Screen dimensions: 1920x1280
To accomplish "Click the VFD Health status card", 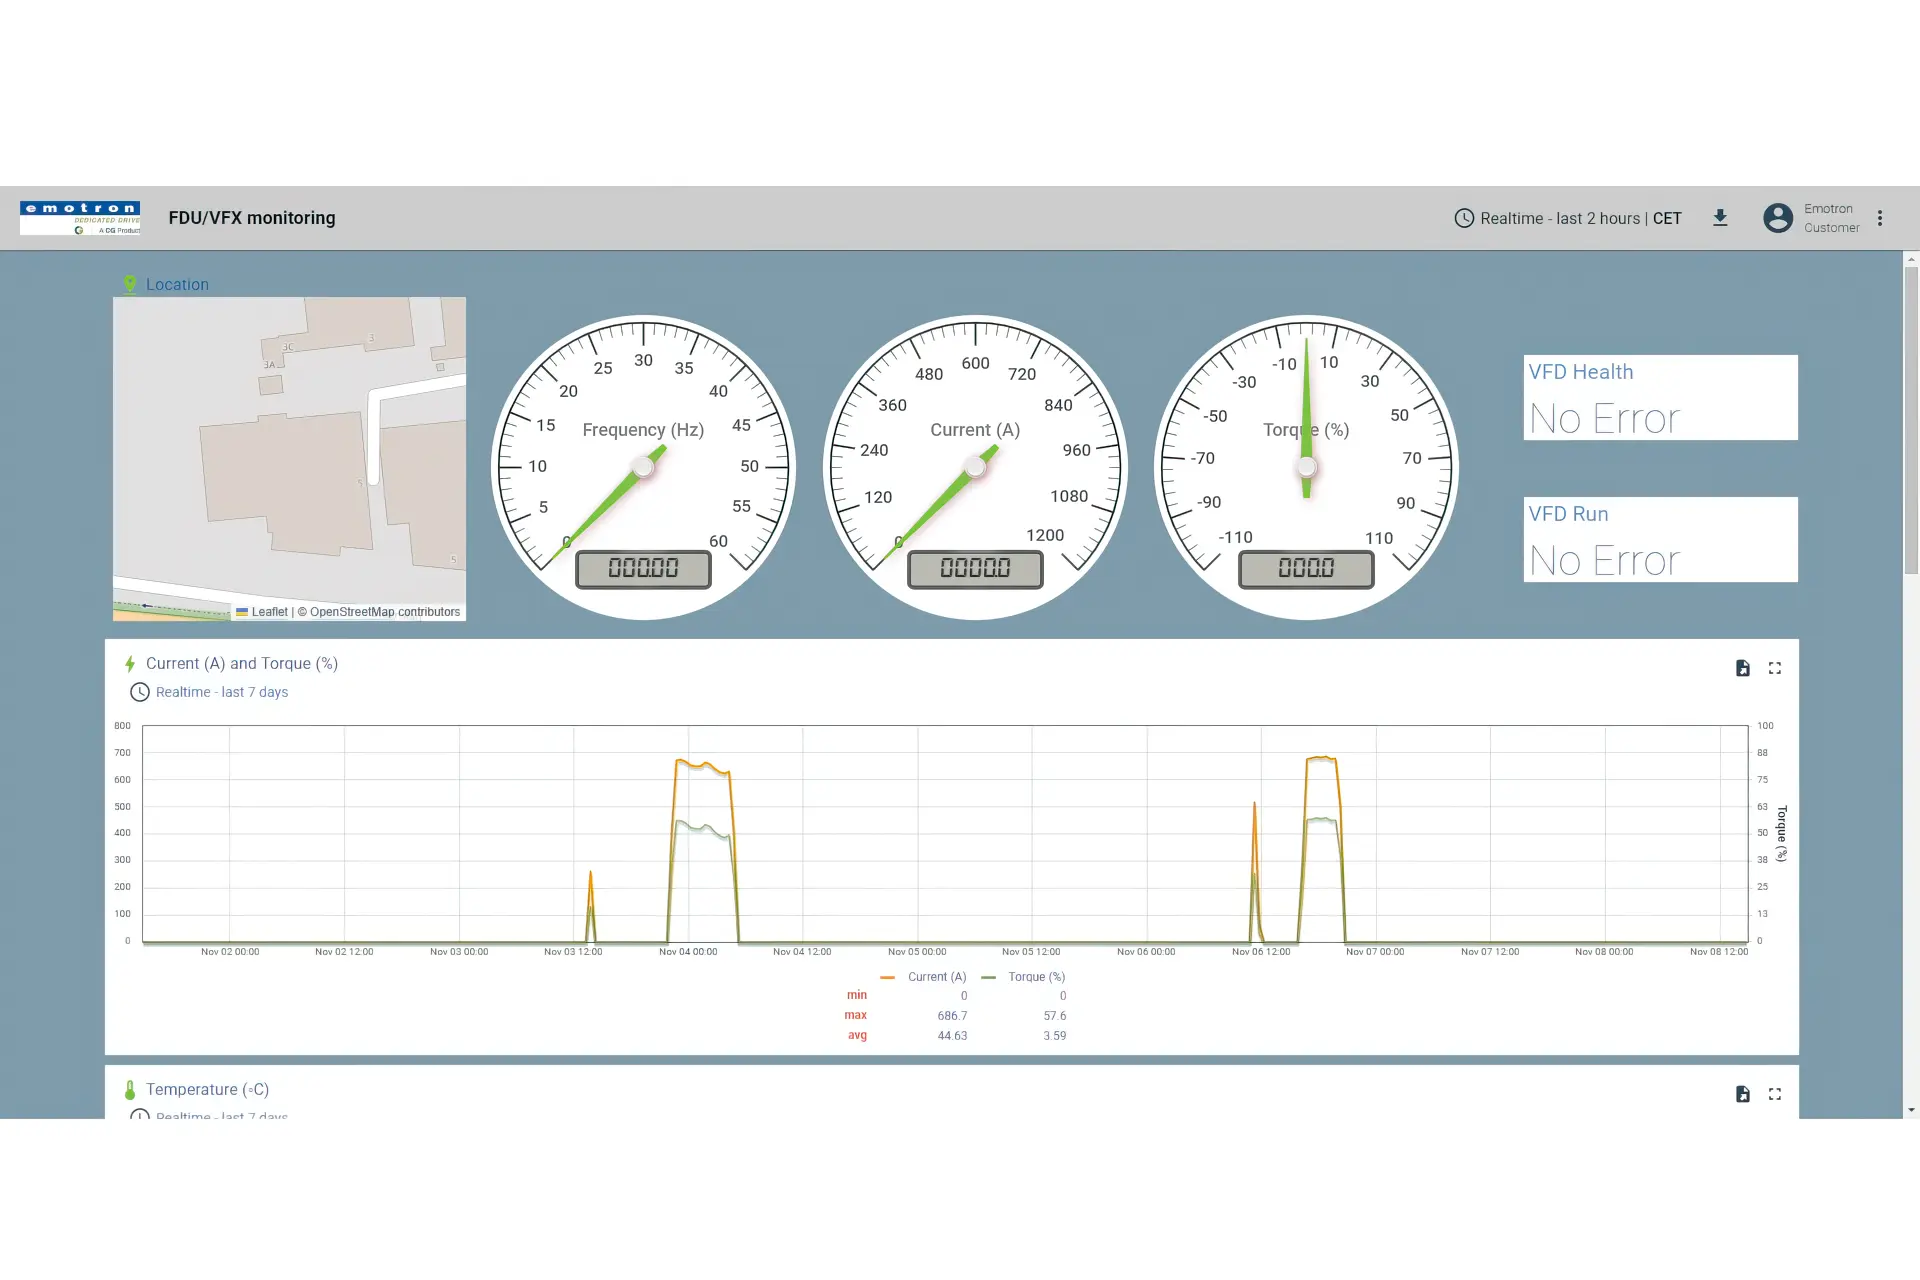I will [x=1660, y=397].
